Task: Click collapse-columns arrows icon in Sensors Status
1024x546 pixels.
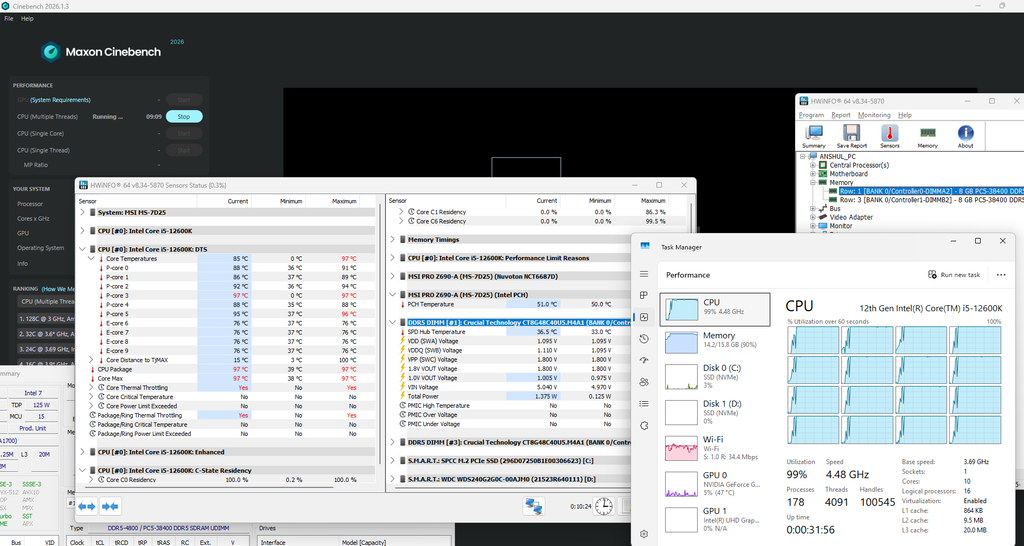Action: [x=110, y=506]
